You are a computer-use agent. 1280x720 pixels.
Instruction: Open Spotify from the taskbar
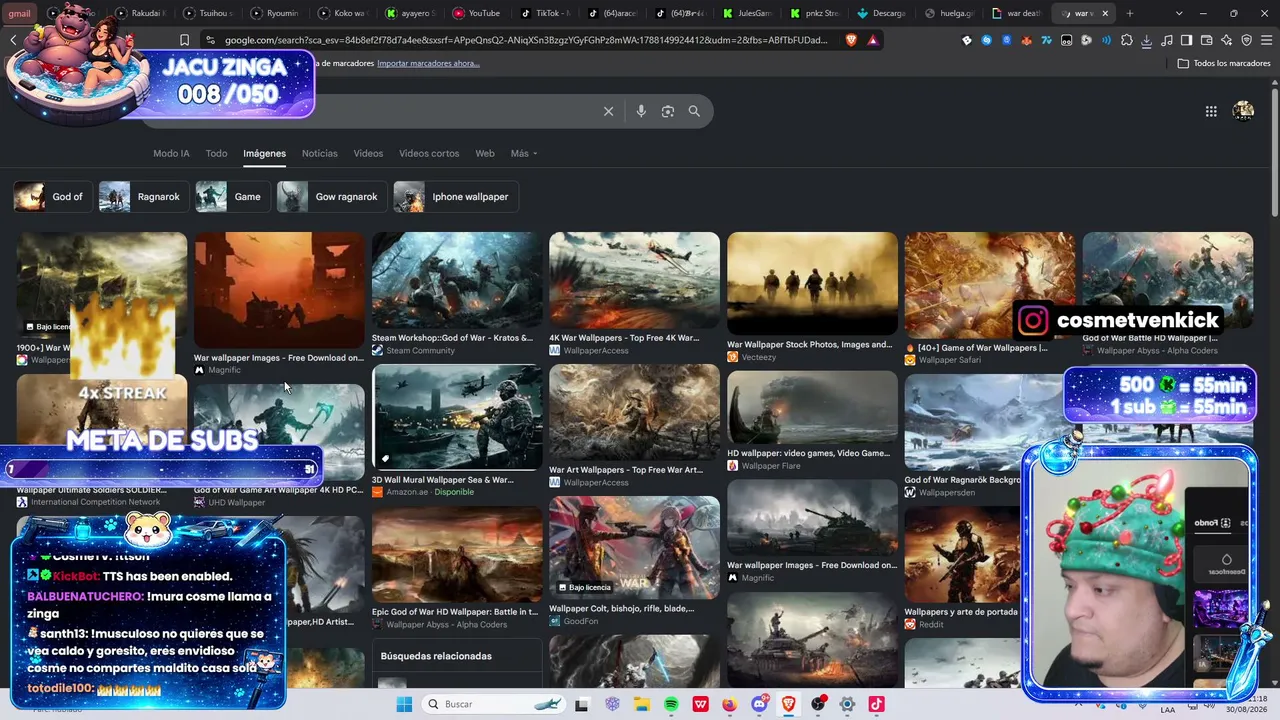click(x=671, y=704)
